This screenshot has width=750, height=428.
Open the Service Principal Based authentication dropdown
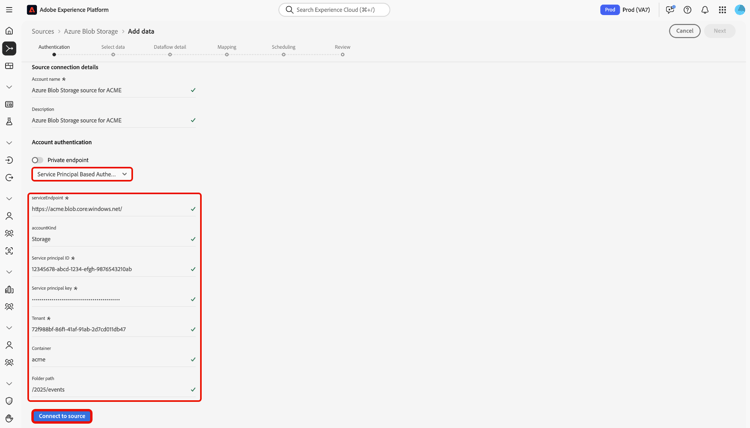click(82, 174)
